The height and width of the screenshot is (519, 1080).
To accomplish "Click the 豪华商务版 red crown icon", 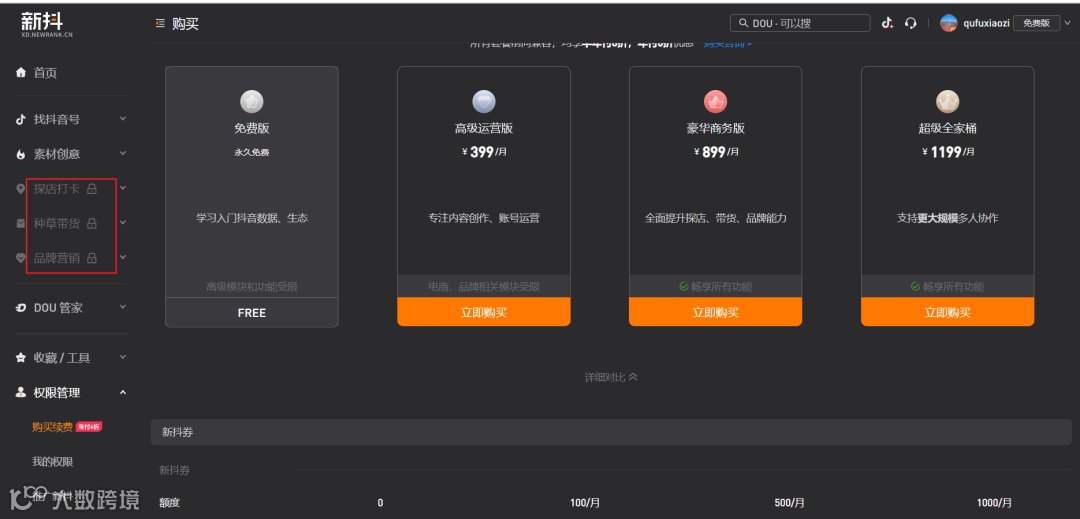I will (x=715, y=102).
